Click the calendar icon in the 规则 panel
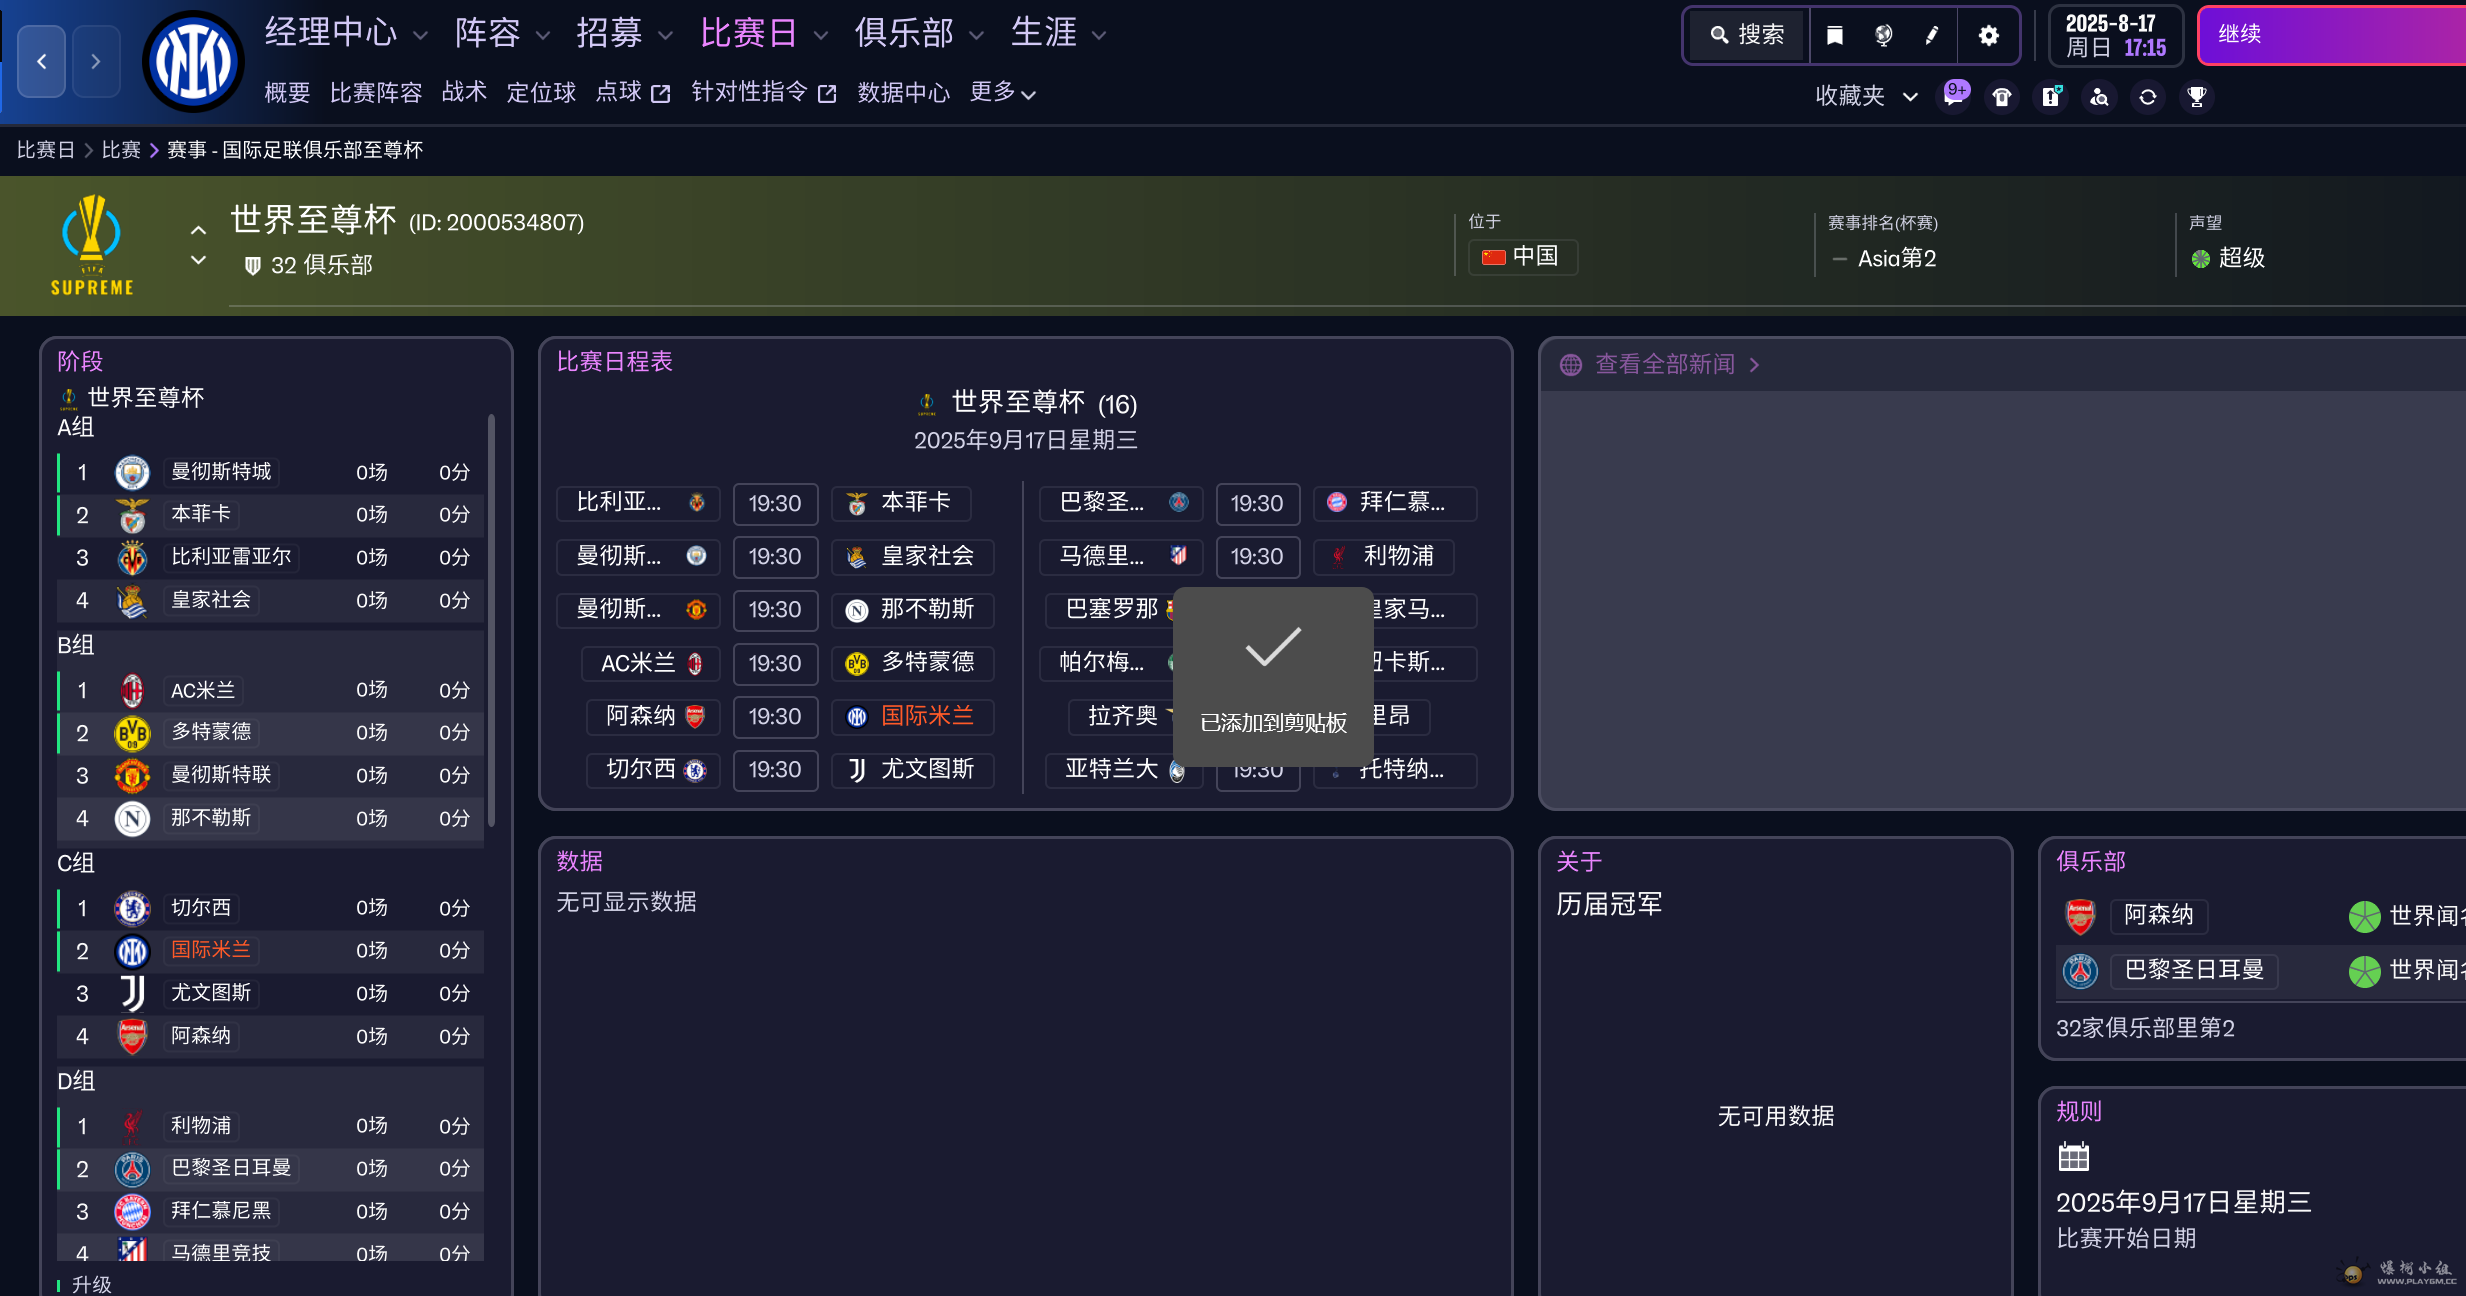 click(x=2074, y=1157)
